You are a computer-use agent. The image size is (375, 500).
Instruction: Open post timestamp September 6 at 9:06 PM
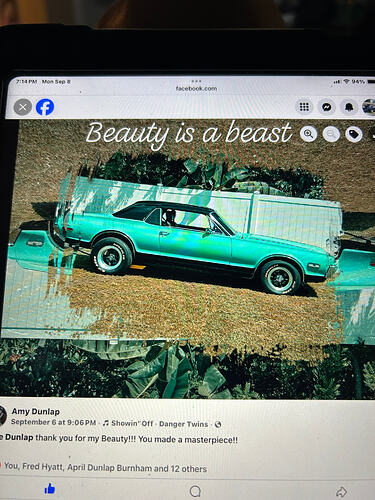54,422
